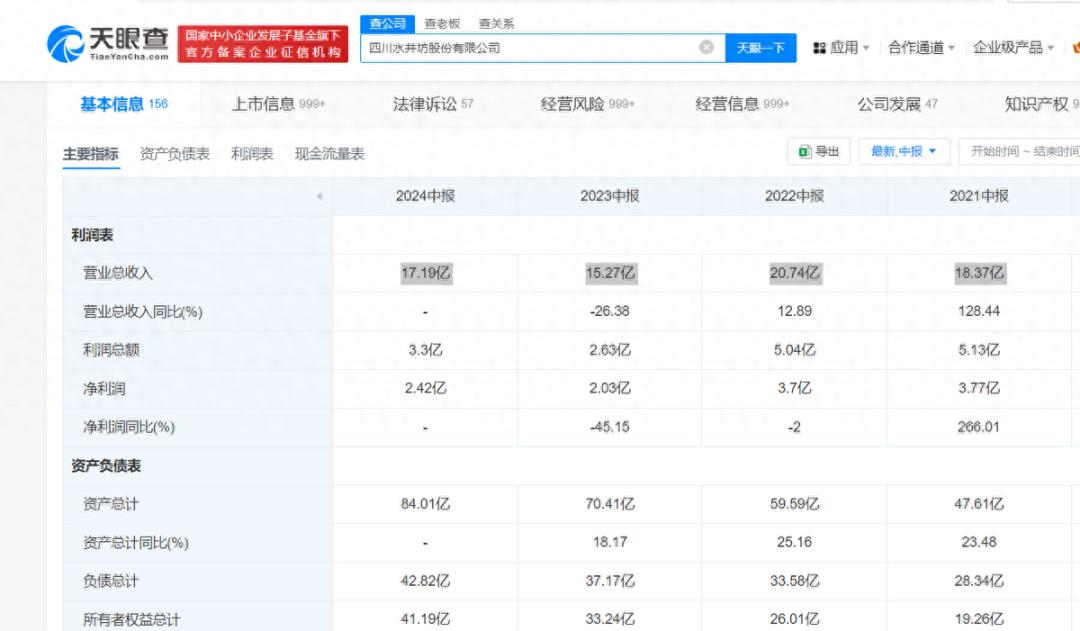Click the 导出 export button
Viewport: 1080px width, 631px height.
pos(818,151)
